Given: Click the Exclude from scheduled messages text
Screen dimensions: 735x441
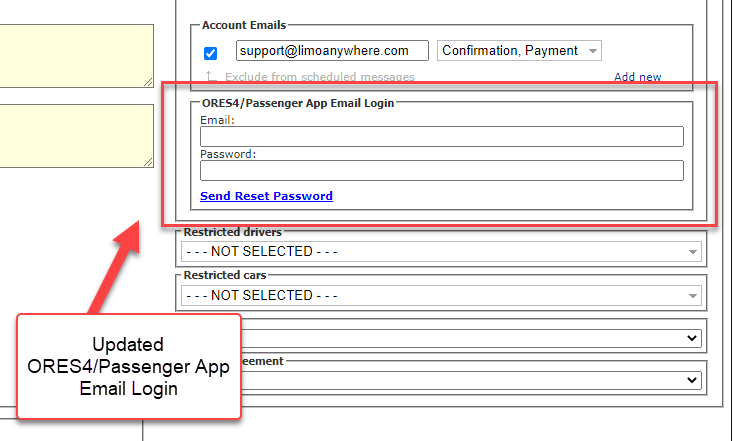Looking at the screenshot, I should click(x=319, y=77).
